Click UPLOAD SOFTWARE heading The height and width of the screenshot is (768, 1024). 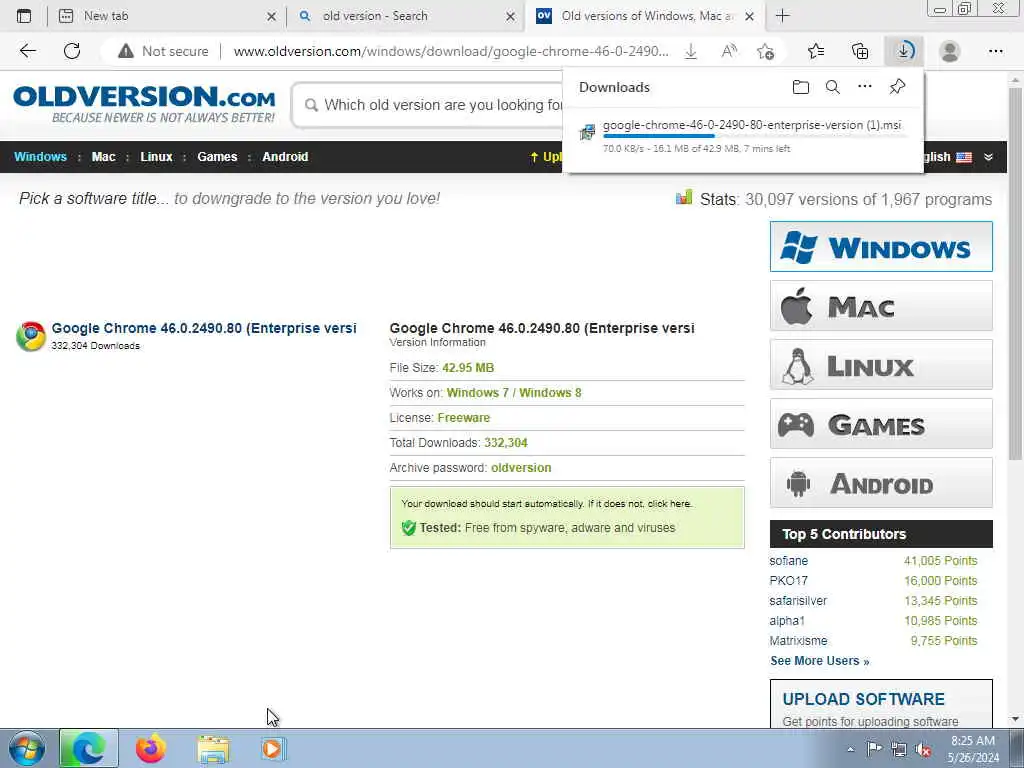(863, 699)
